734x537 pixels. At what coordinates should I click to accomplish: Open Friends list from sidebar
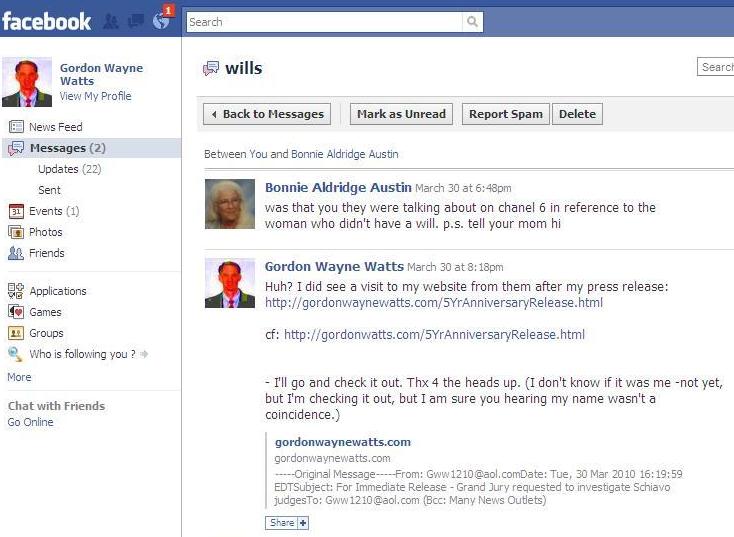[x=46, y=253]
